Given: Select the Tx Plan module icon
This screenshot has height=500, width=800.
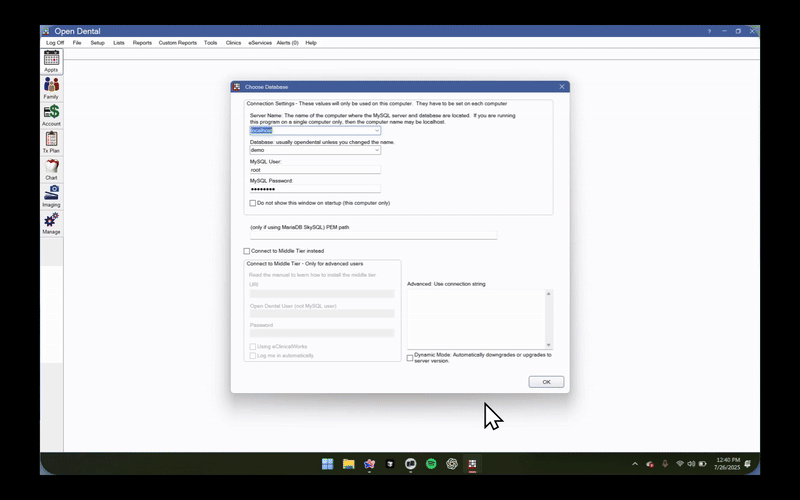Looking at the screenshot, I should click(x=51, y=140).
